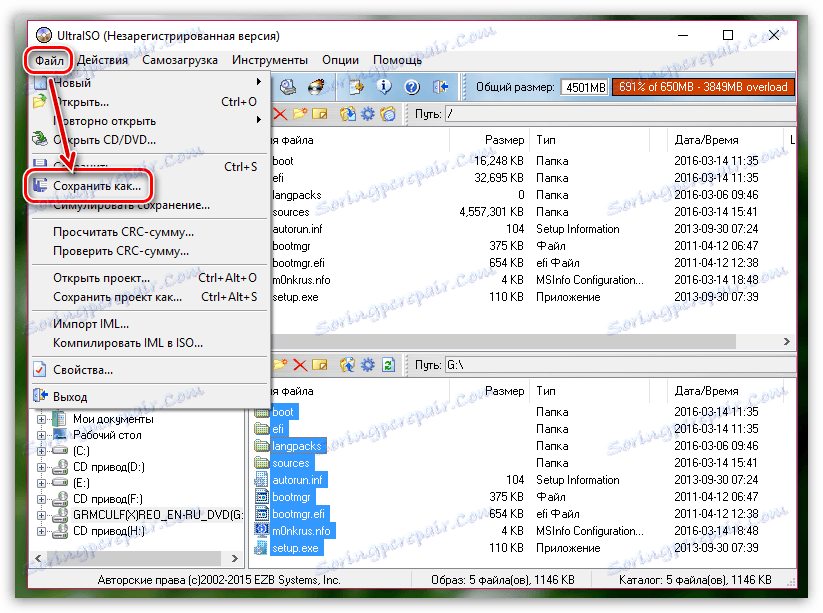
Task: Select m0nkrus.nfo in the local file list
Action: (301, 531)
